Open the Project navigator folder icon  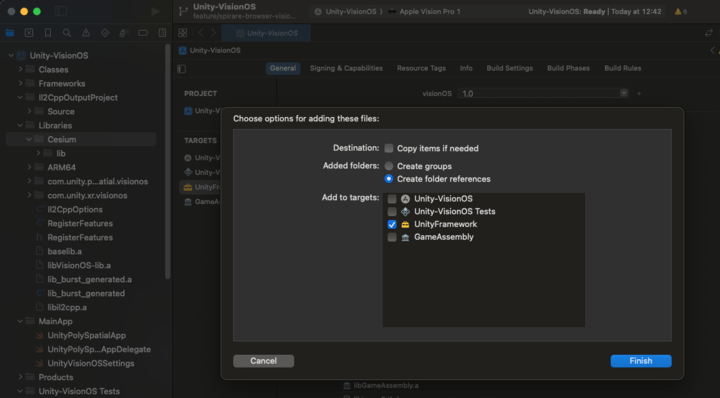10,33
